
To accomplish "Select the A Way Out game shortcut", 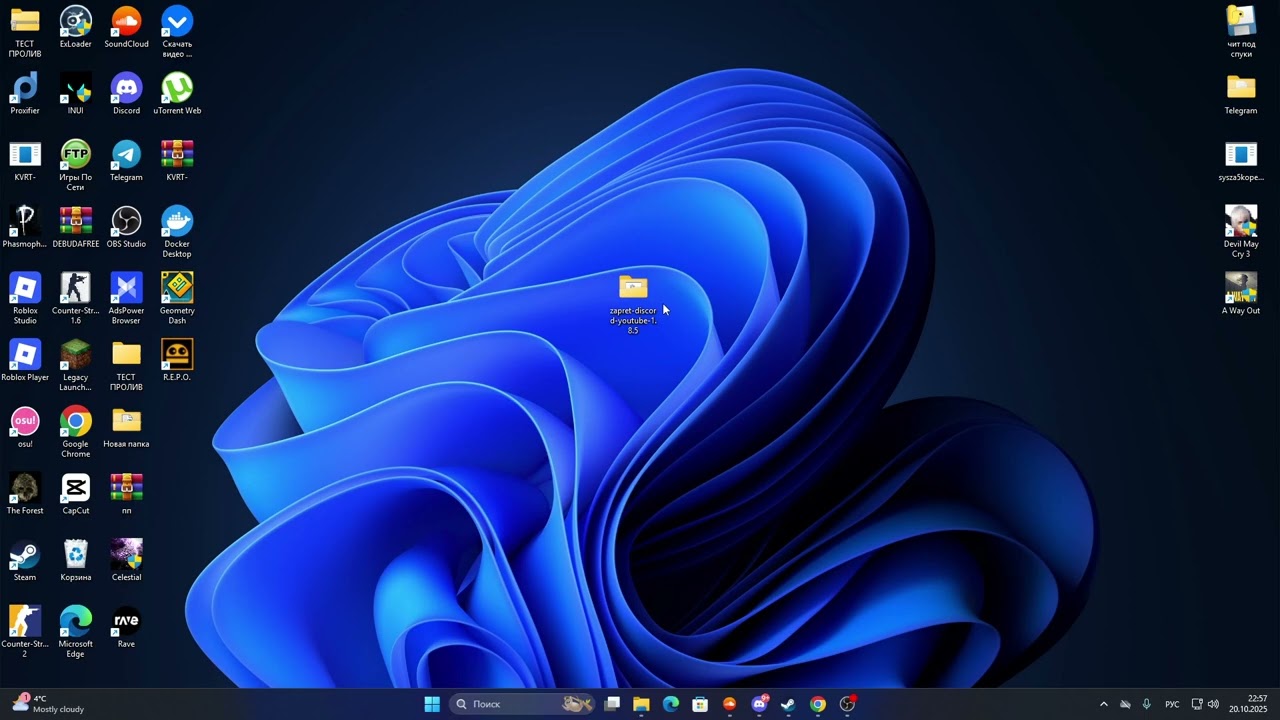I will click(x=1241, y=294).
